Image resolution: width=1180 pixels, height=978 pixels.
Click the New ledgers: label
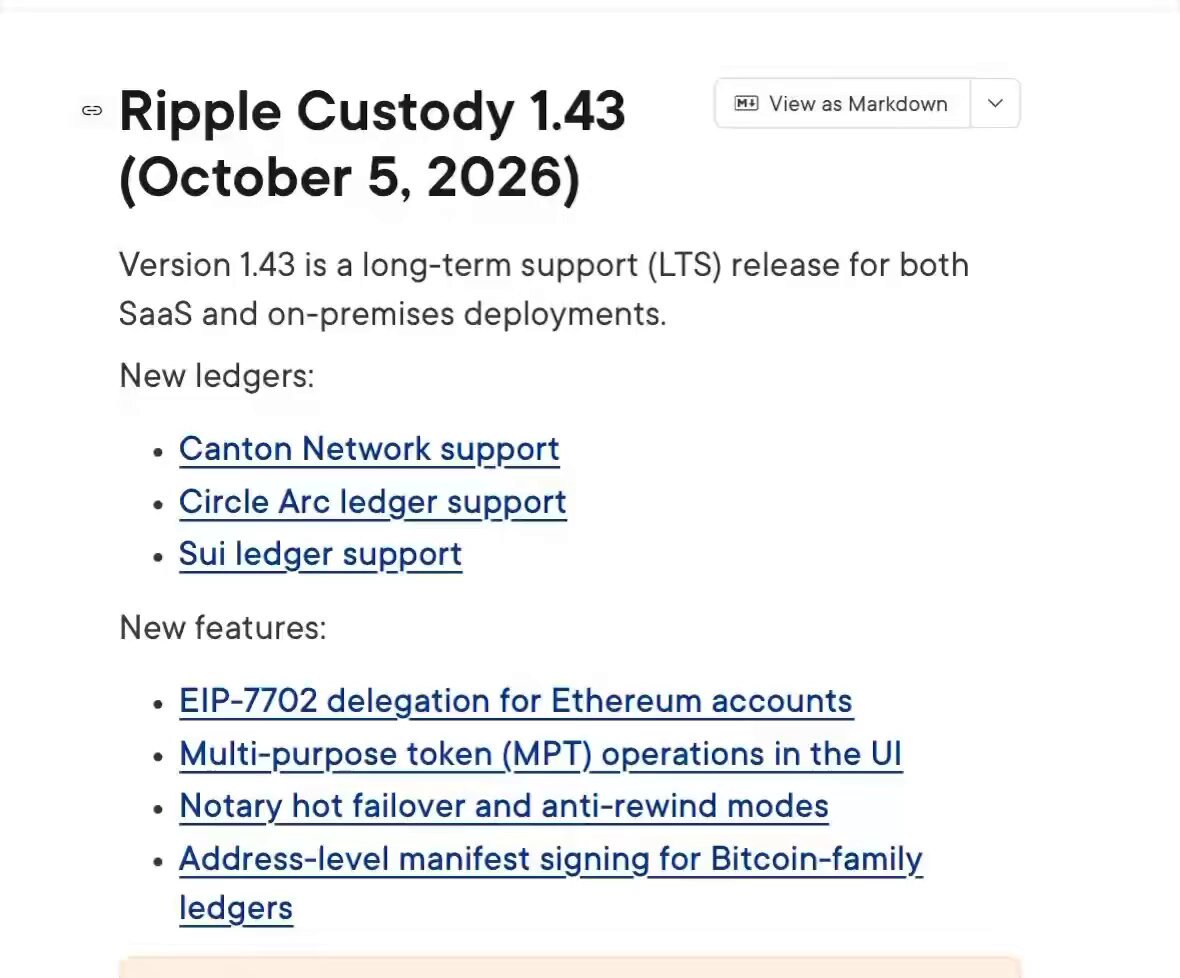tap(217, 375)
